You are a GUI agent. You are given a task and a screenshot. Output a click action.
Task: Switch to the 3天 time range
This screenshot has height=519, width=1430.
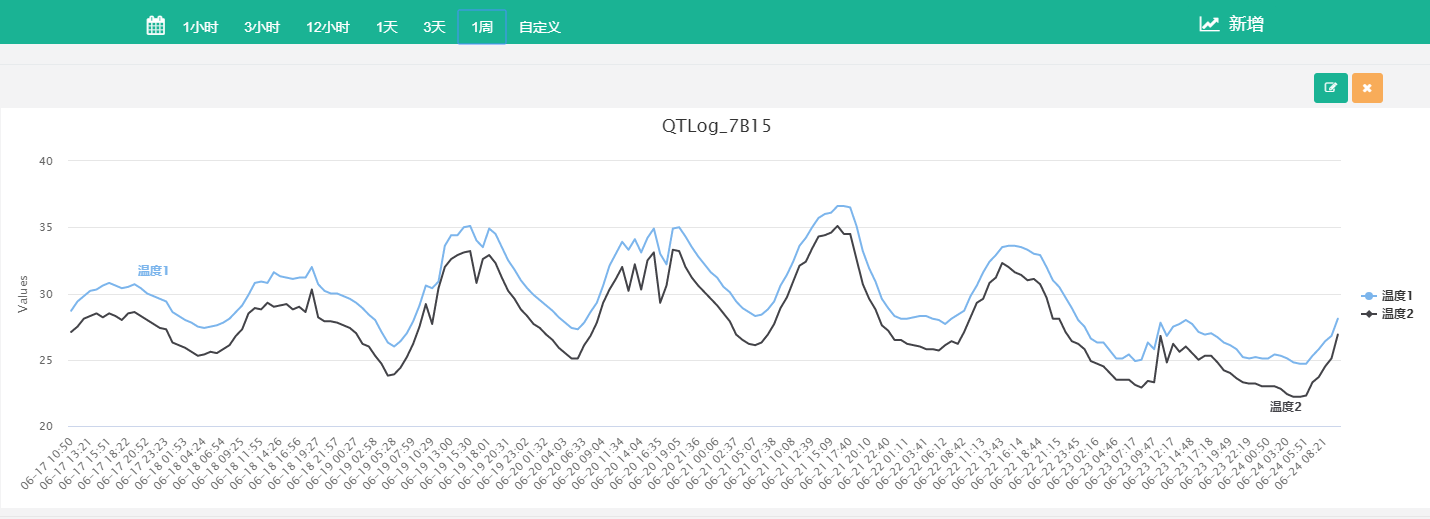pyautogui.click(x=434, y=27)
